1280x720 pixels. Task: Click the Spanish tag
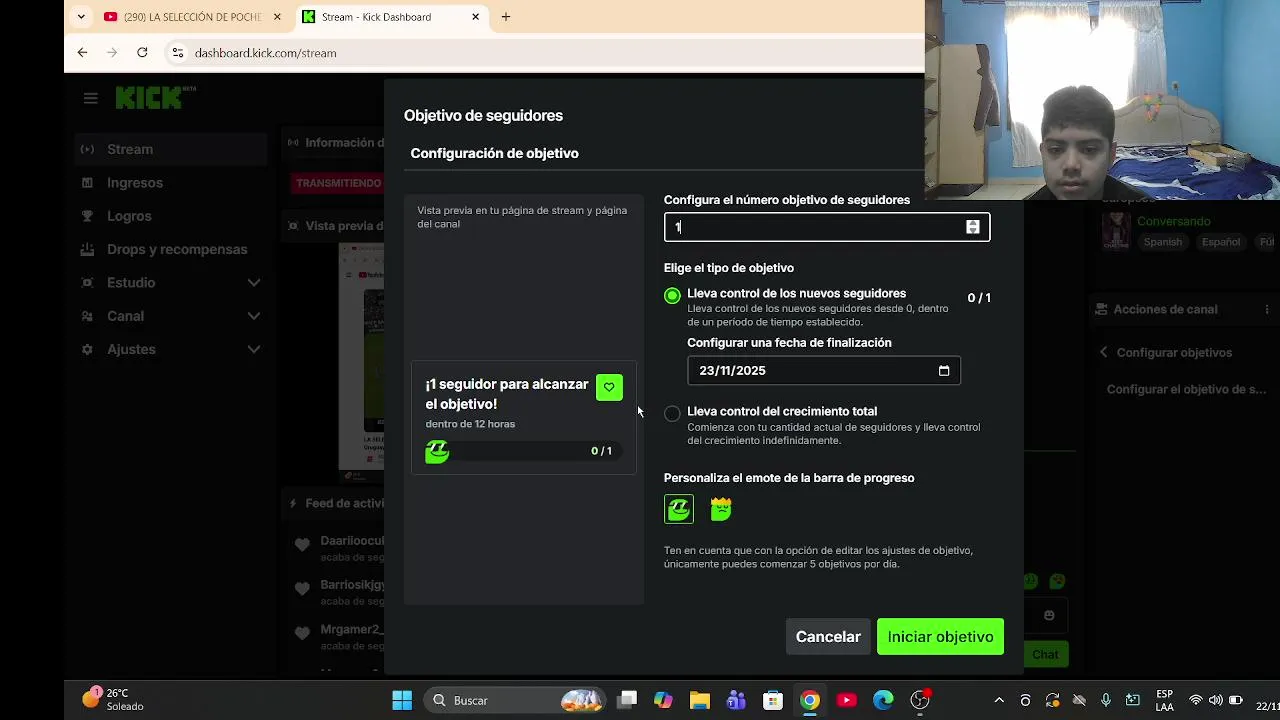coord(1162,242)
